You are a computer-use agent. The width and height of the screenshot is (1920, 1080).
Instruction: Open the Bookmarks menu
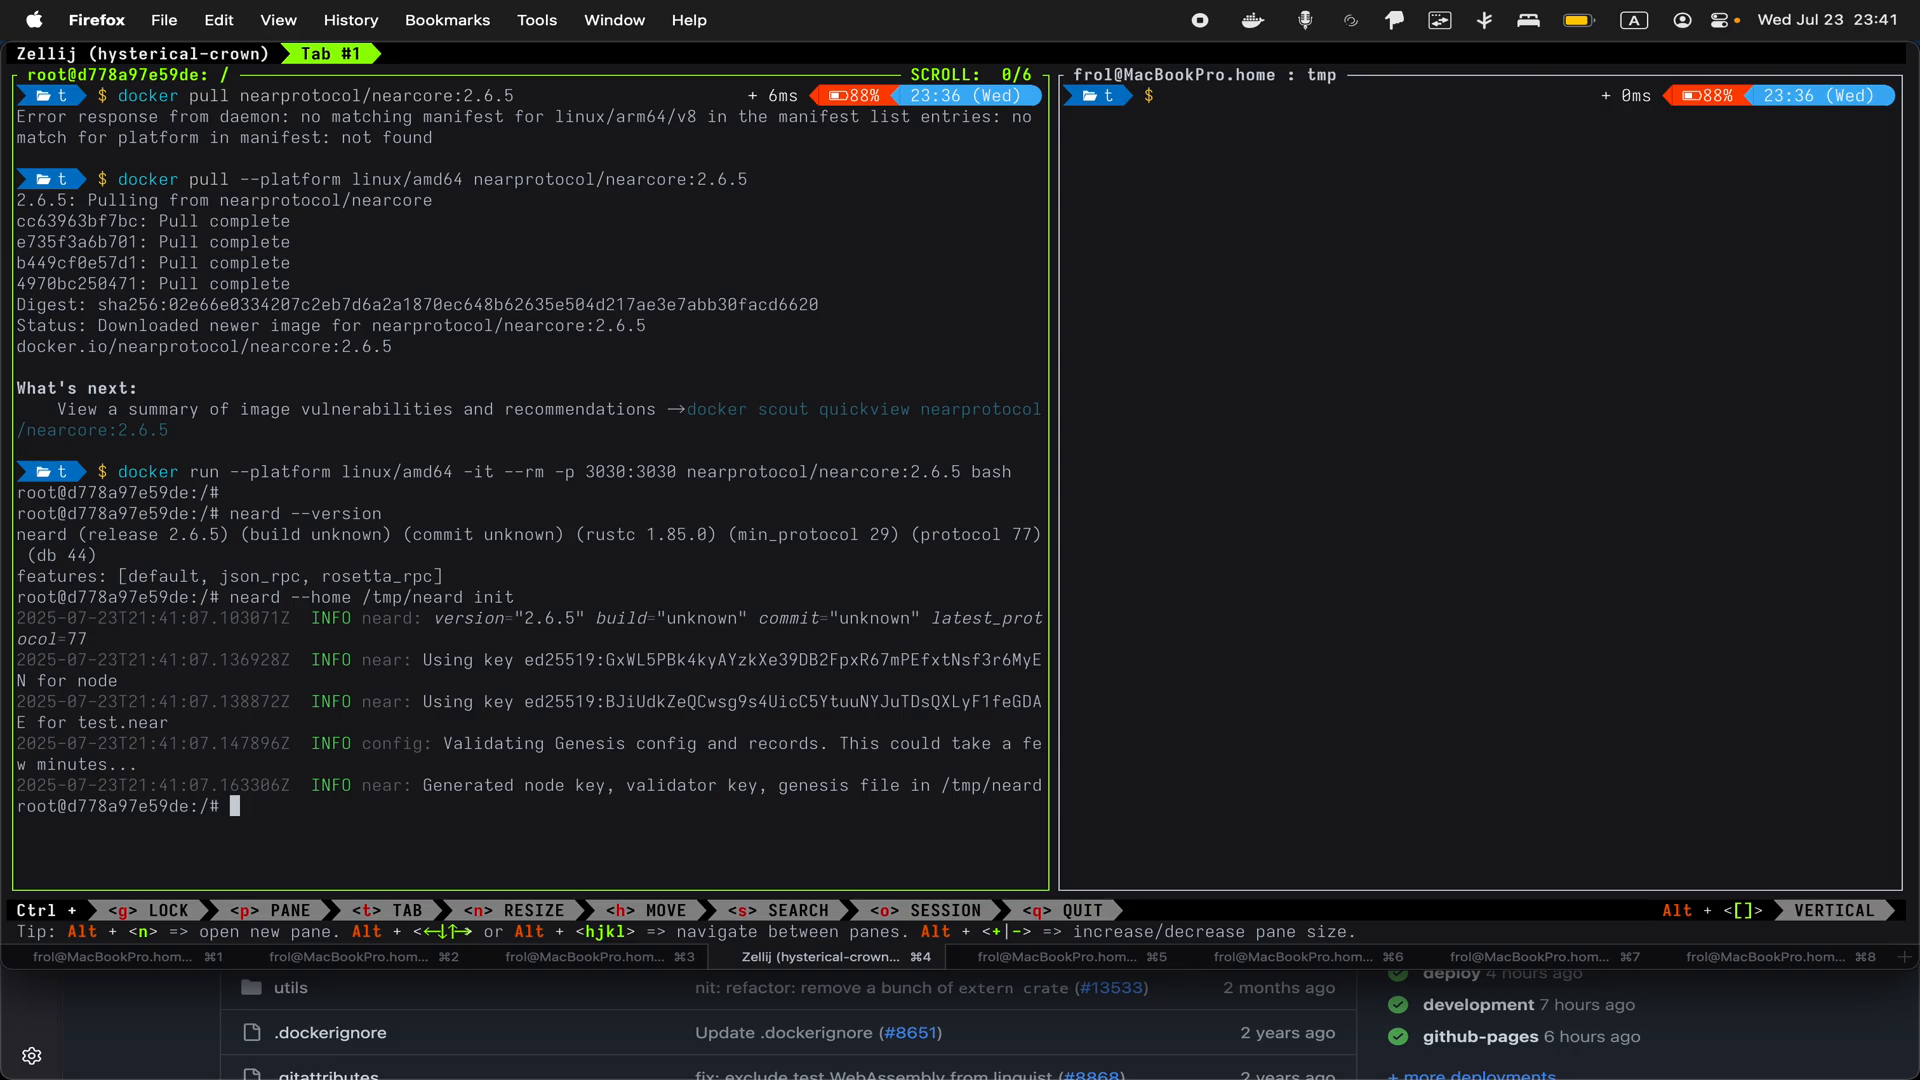click(x=446, y=20)
